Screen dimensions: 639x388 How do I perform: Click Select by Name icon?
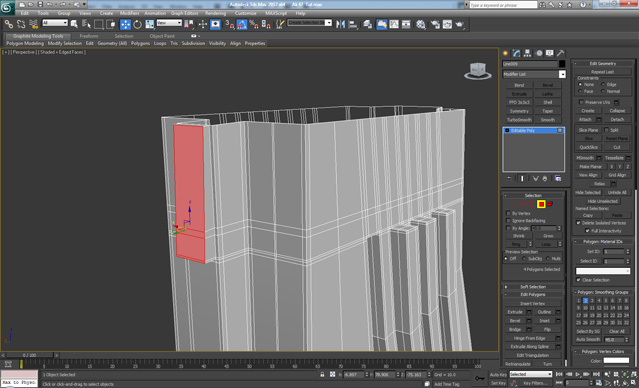[x=86, y=24]
